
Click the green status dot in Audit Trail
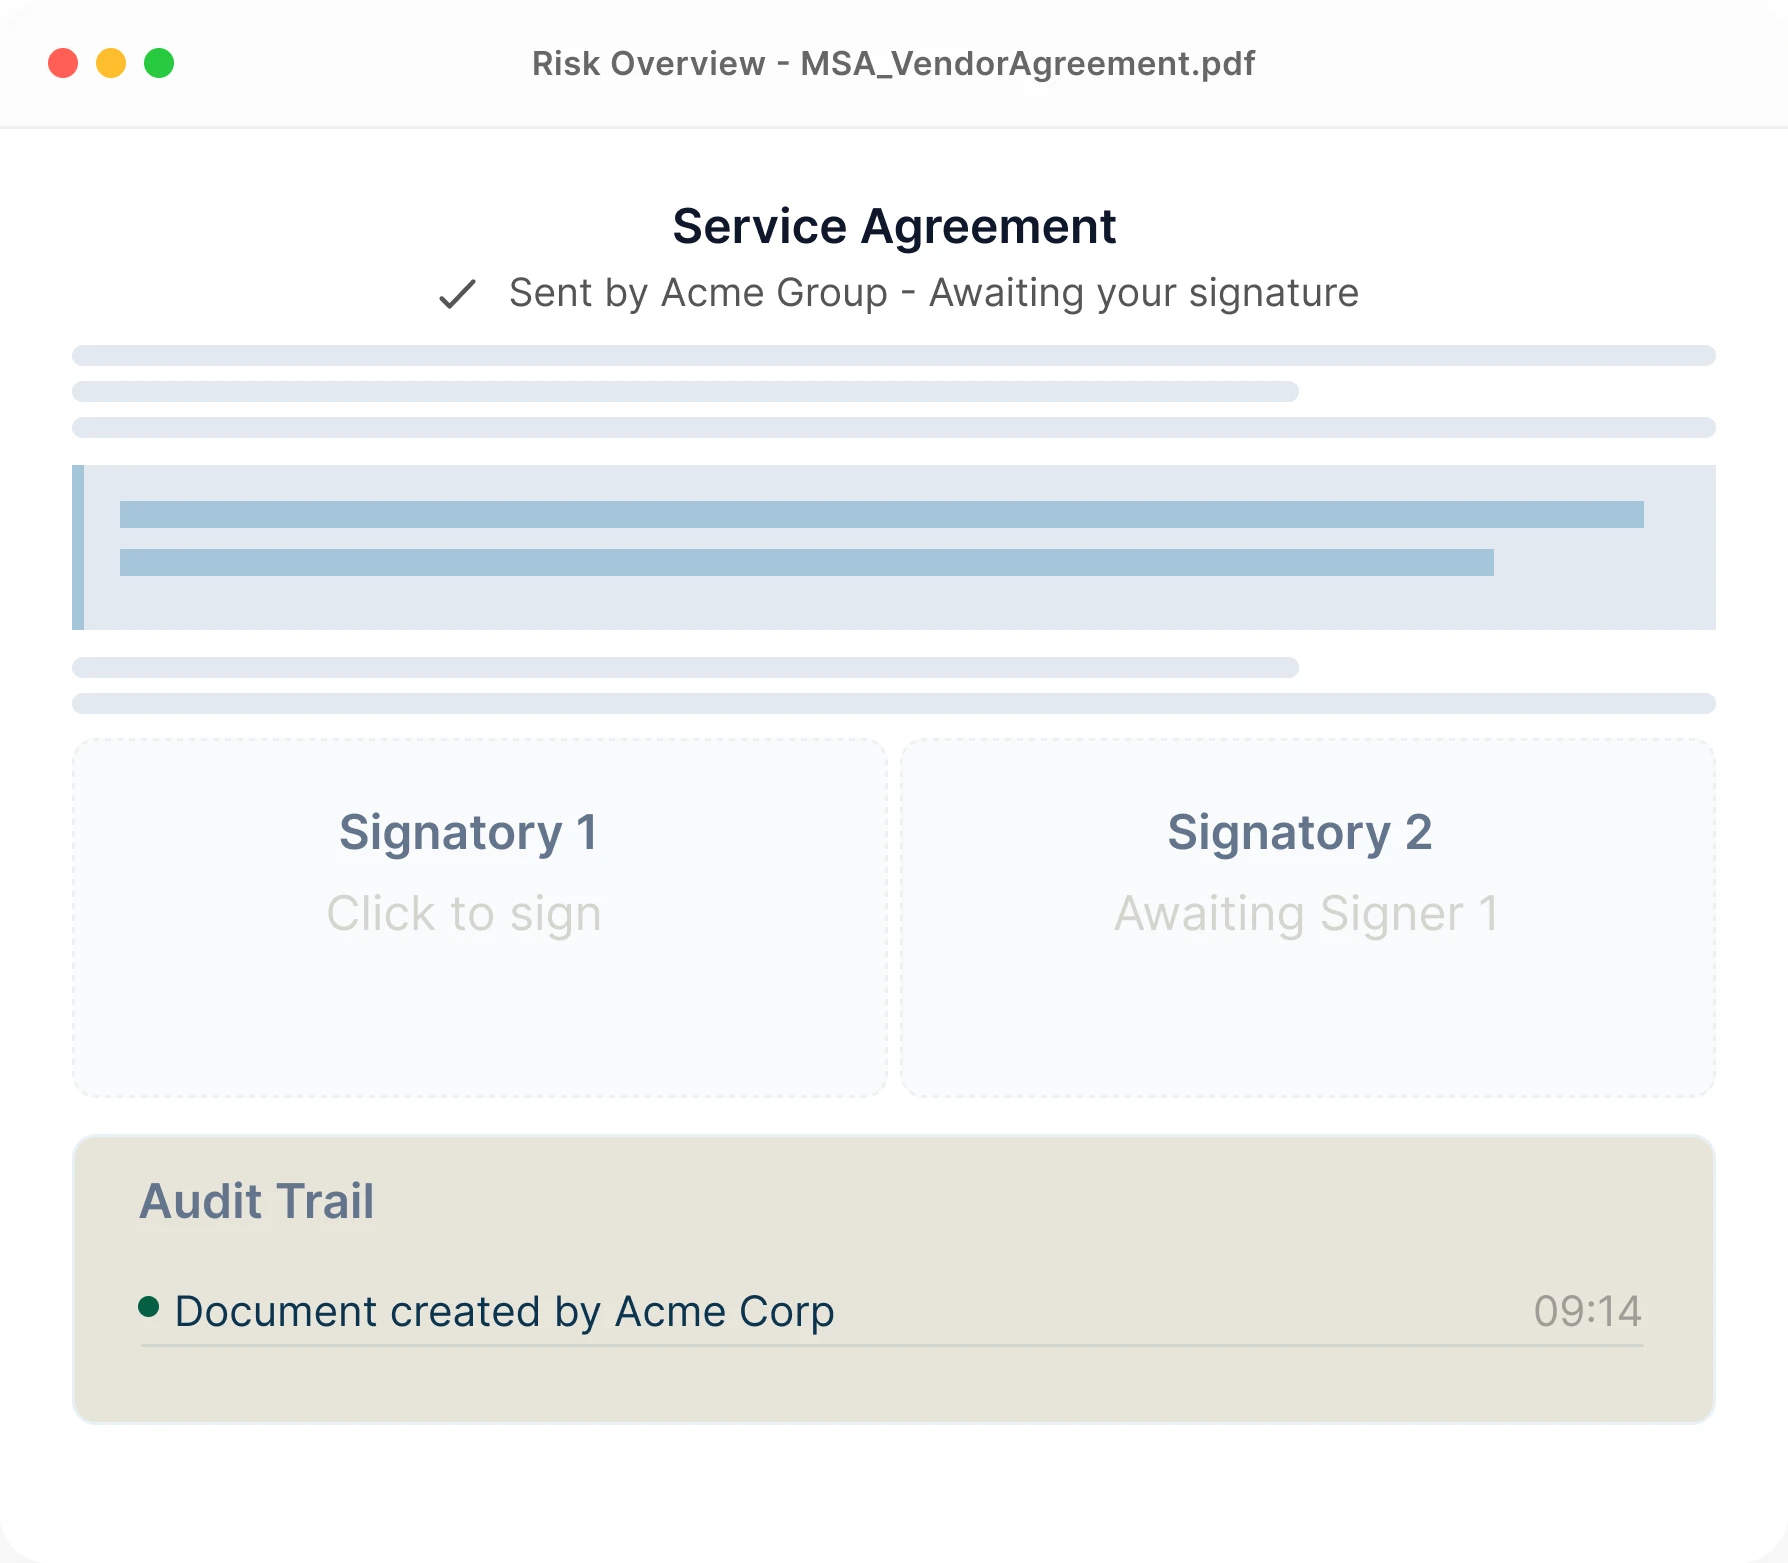(x=150, y=1306)
